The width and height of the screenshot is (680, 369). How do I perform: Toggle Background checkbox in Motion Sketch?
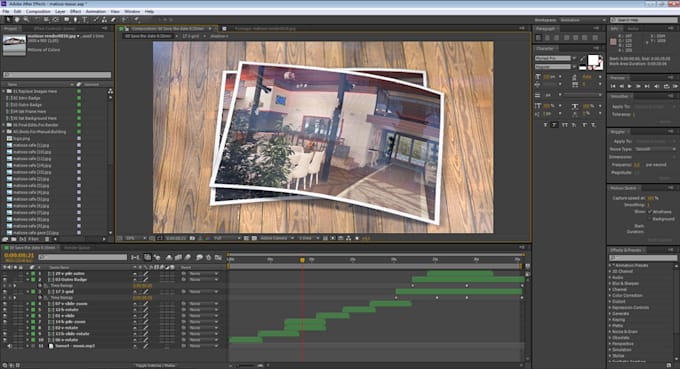[x=650, y=219]
